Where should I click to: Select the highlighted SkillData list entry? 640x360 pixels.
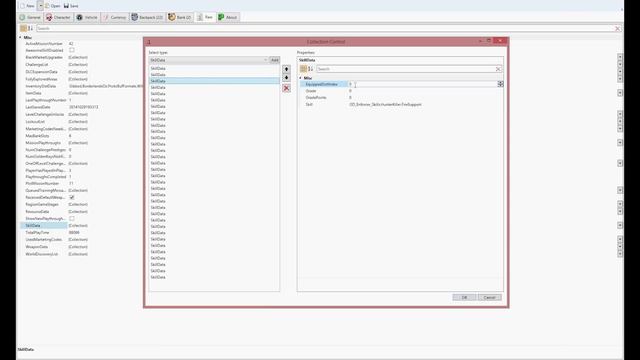214,81
